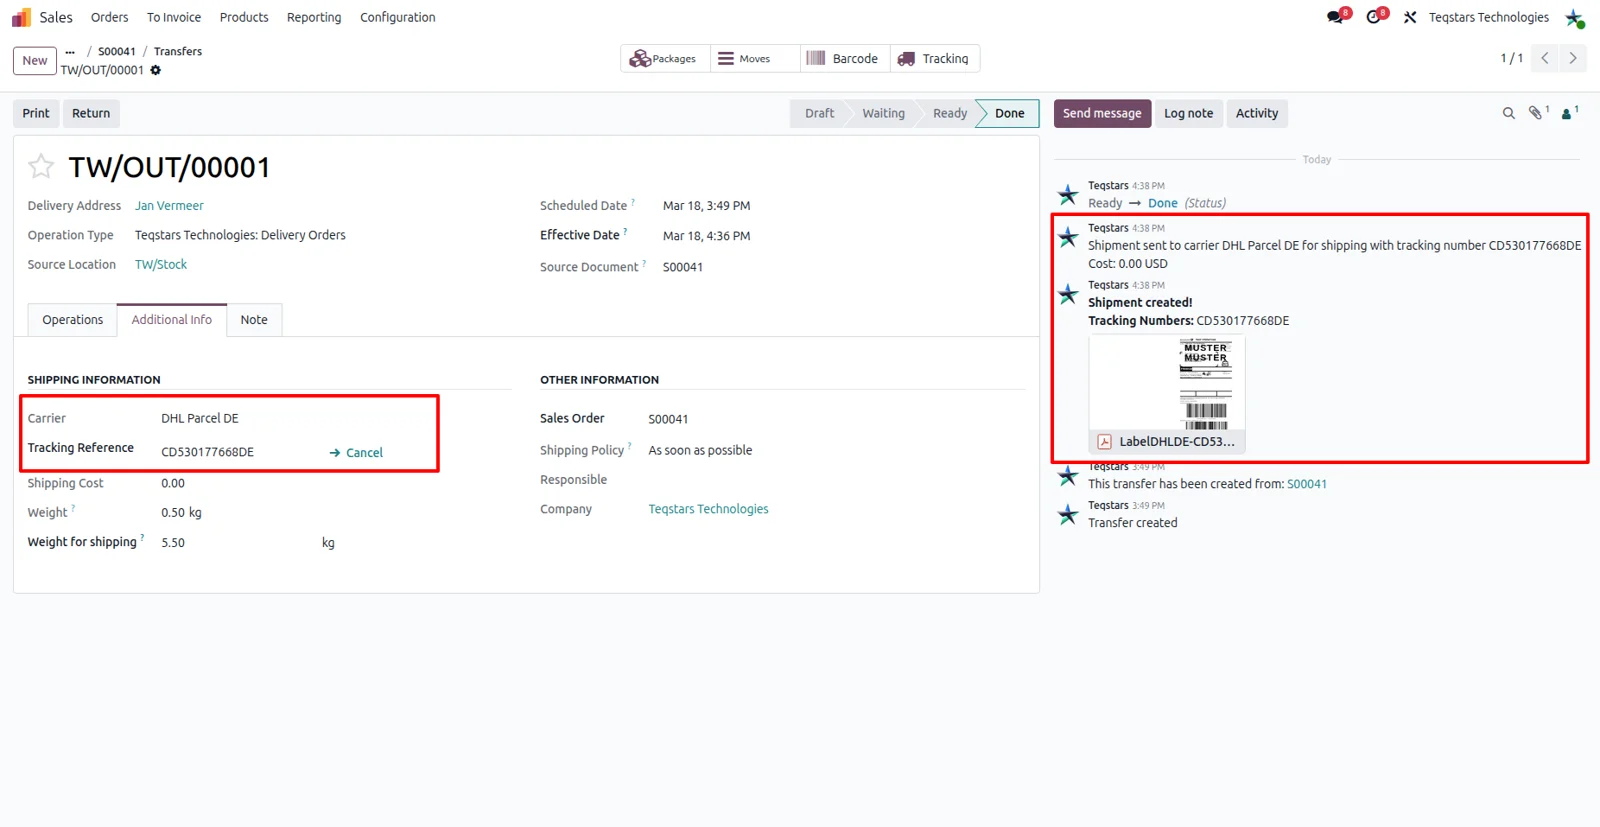1600x827 pixels.
Task: Switch to the Note tab
Action: pos(254,320)
